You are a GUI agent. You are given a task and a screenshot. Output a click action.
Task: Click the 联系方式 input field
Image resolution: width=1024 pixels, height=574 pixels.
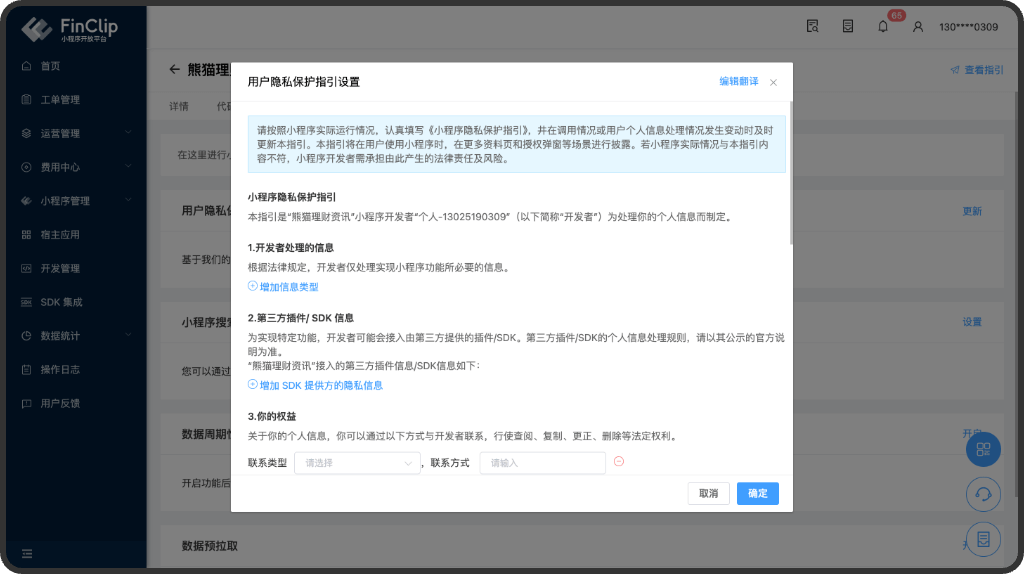(542, 463)
